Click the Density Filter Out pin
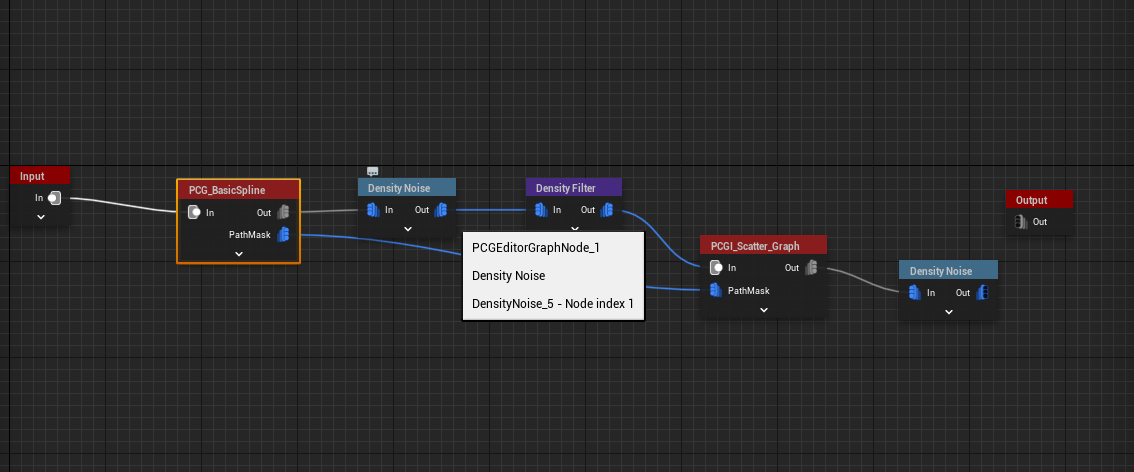The height and width of the screenshot is (472, 1134). tap(608, 210)
